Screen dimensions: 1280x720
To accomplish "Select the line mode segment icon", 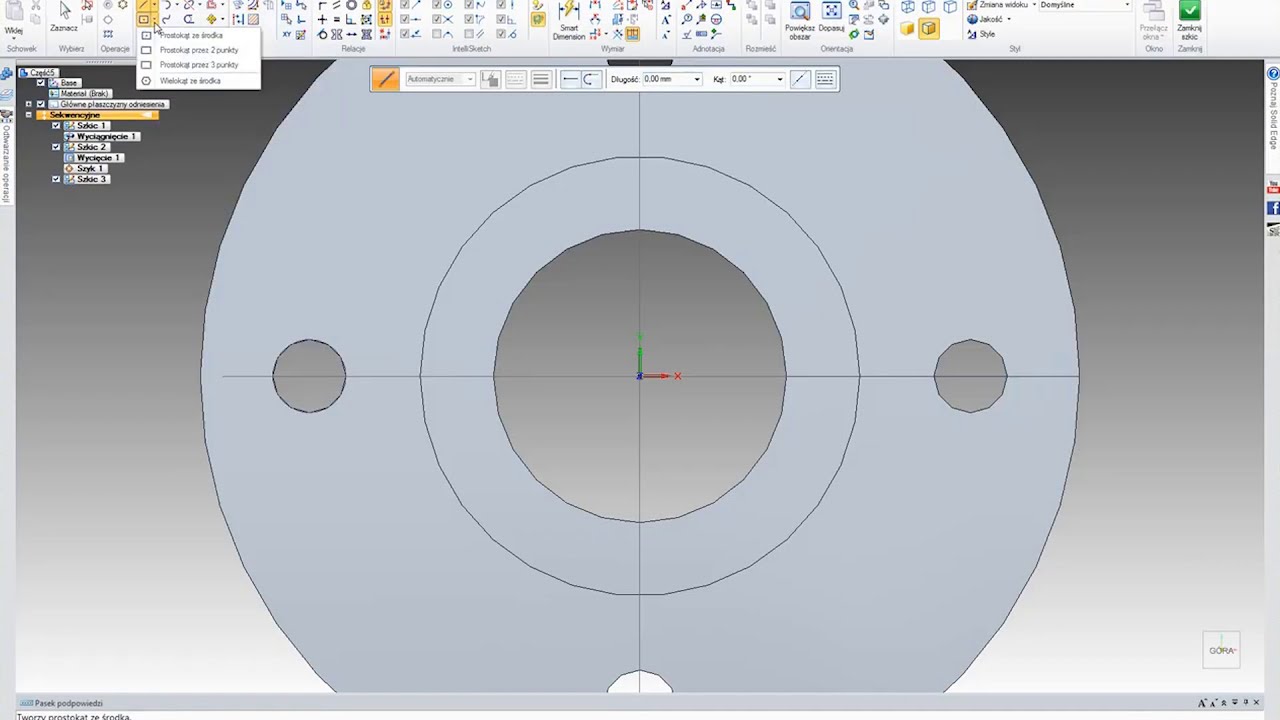I will pos(570,79).
